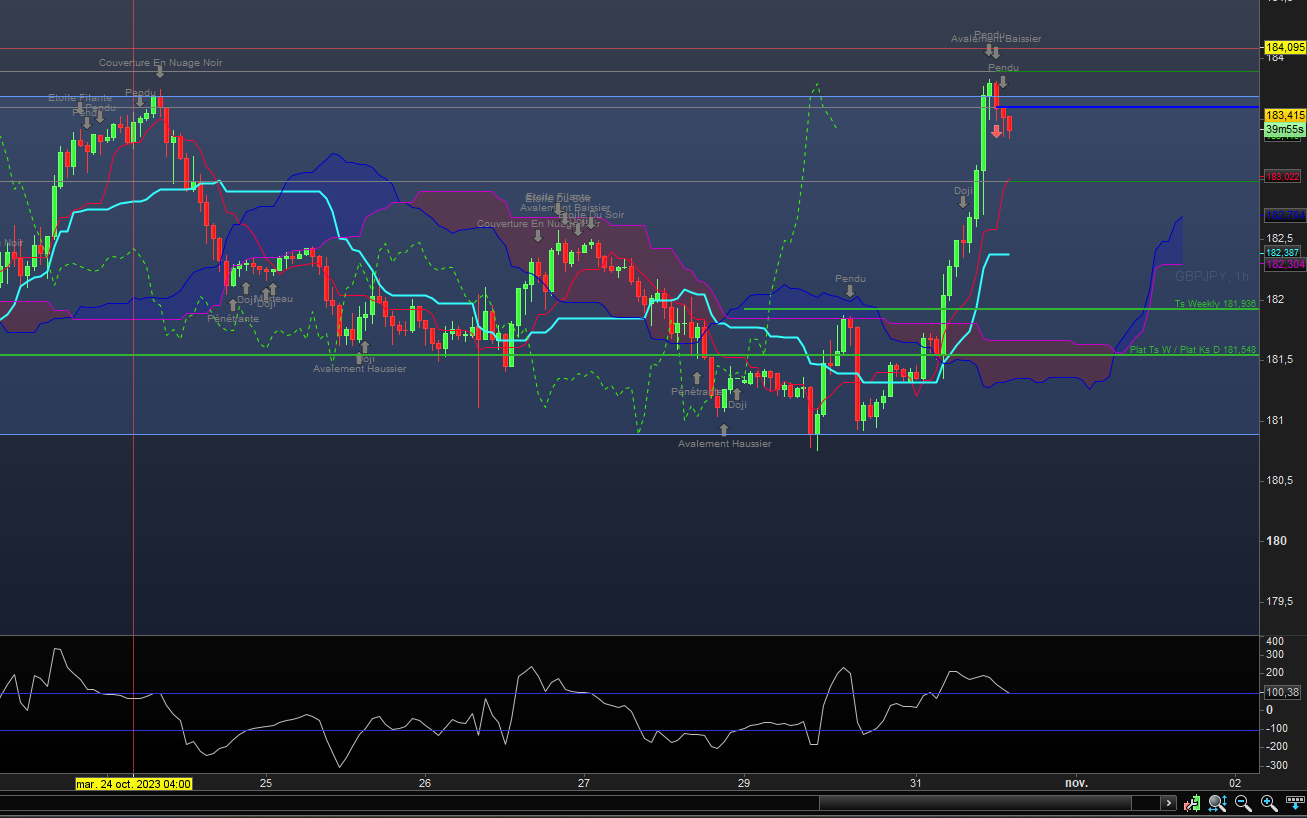The image size is (1307, 818).
Task: Click the red down arrow beside latest candles
Action: [x=997, y=131]
